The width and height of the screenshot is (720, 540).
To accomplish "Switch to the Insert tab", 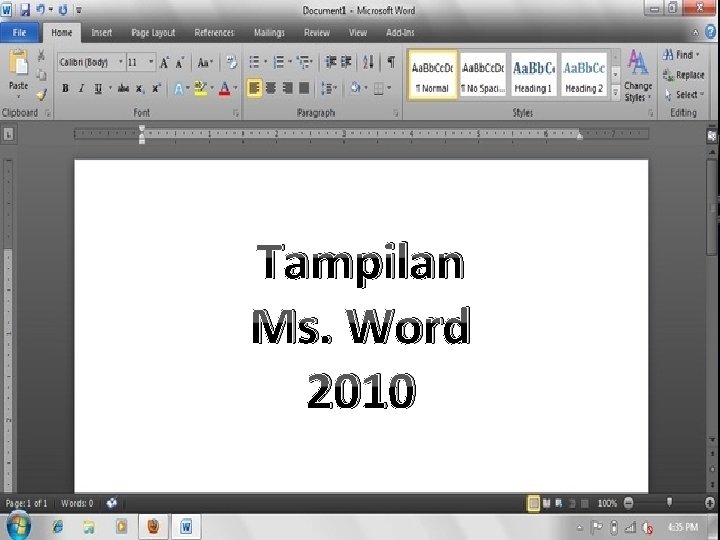I will click(x=101, y=33).
